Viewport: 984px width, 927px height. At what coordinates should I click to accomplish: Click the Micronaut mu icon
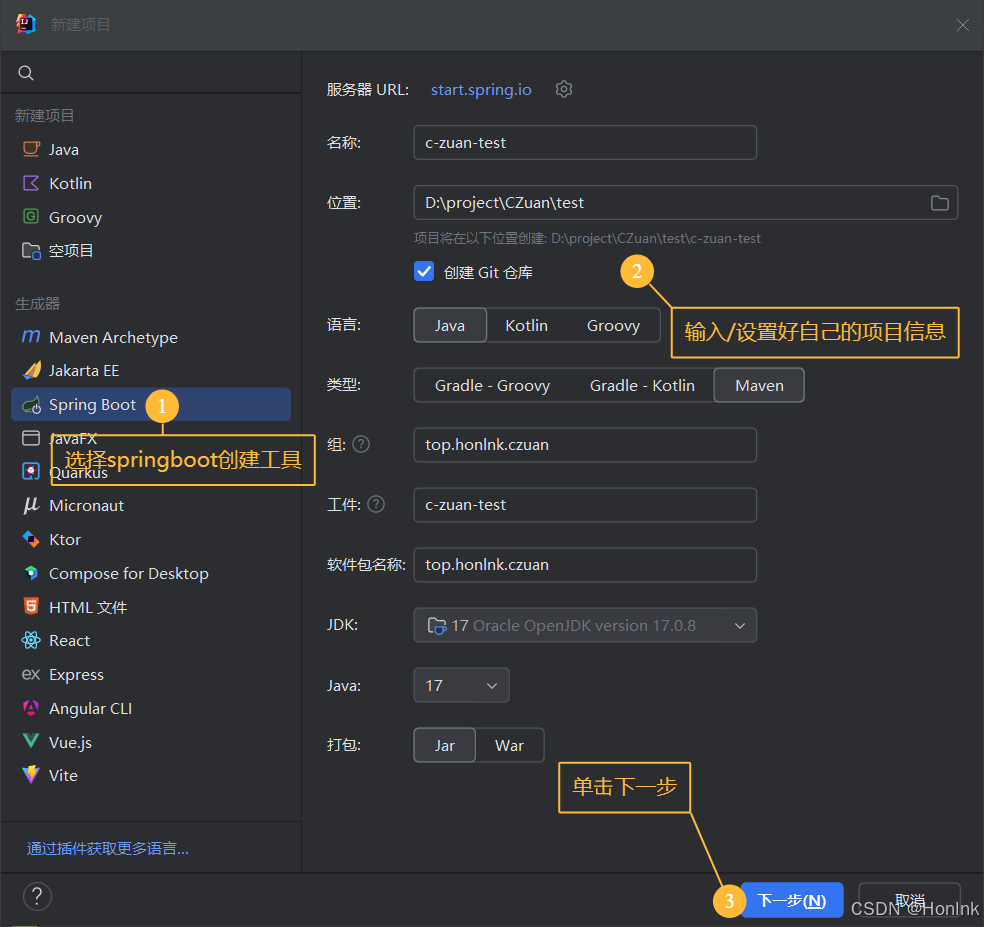pyautogui.click(x=31, y=505)
